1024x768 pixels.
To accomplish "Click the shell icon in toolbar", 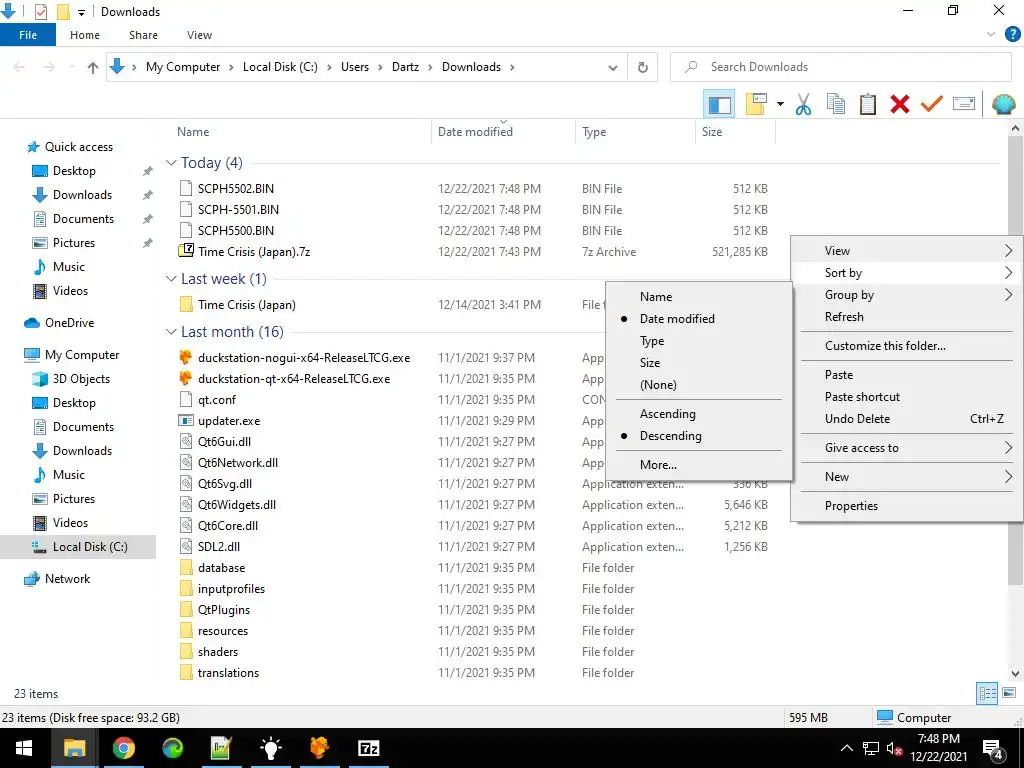I will [1003, 104].
